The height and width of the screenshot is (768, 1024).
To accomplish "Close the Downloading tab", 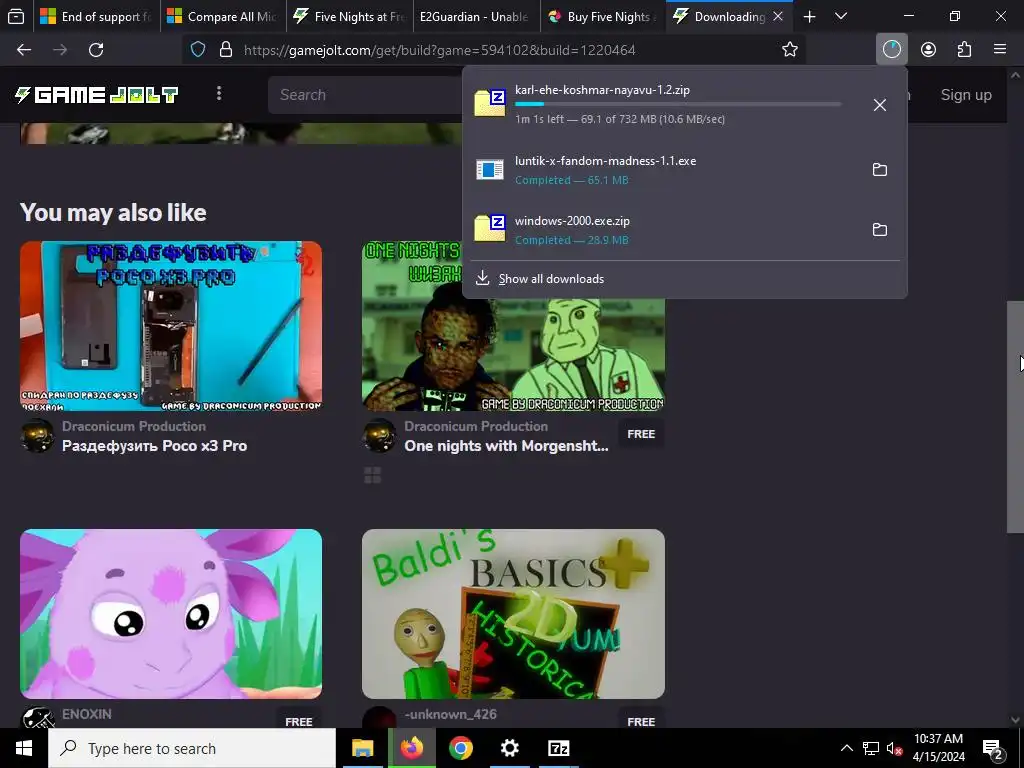I will (778, 16).
